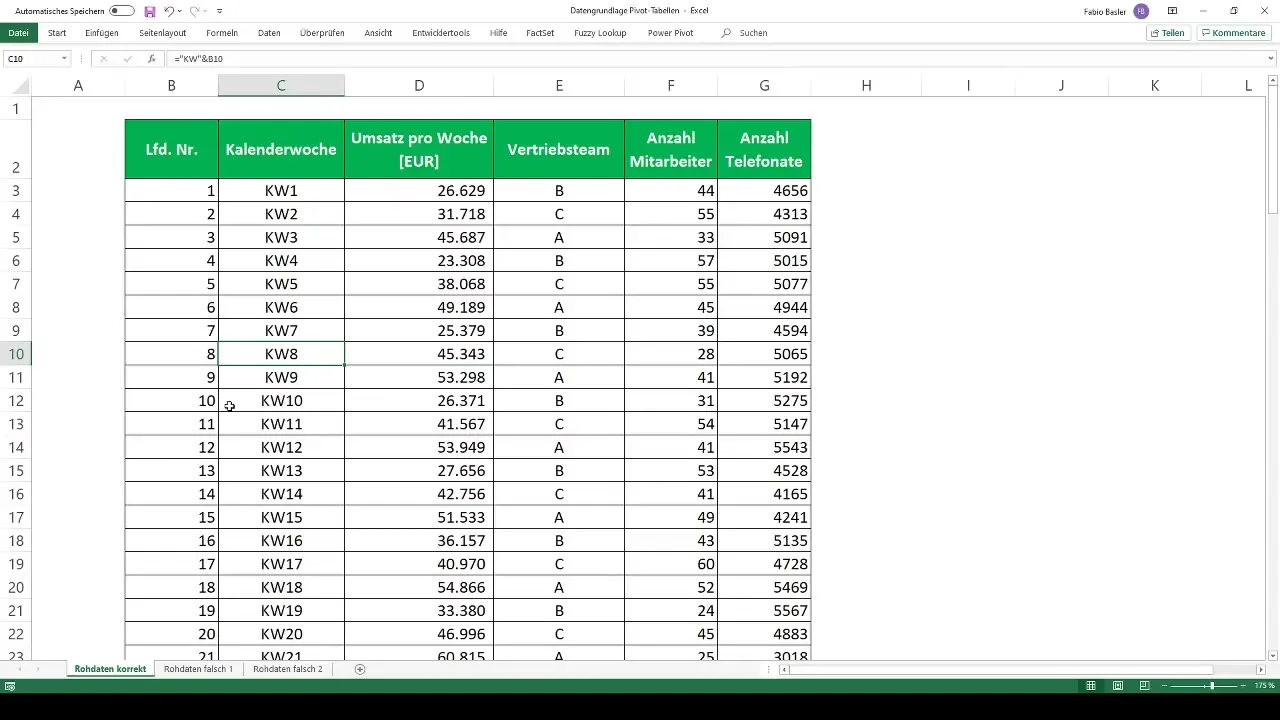Select the cell containing KW8

point(281,354)
